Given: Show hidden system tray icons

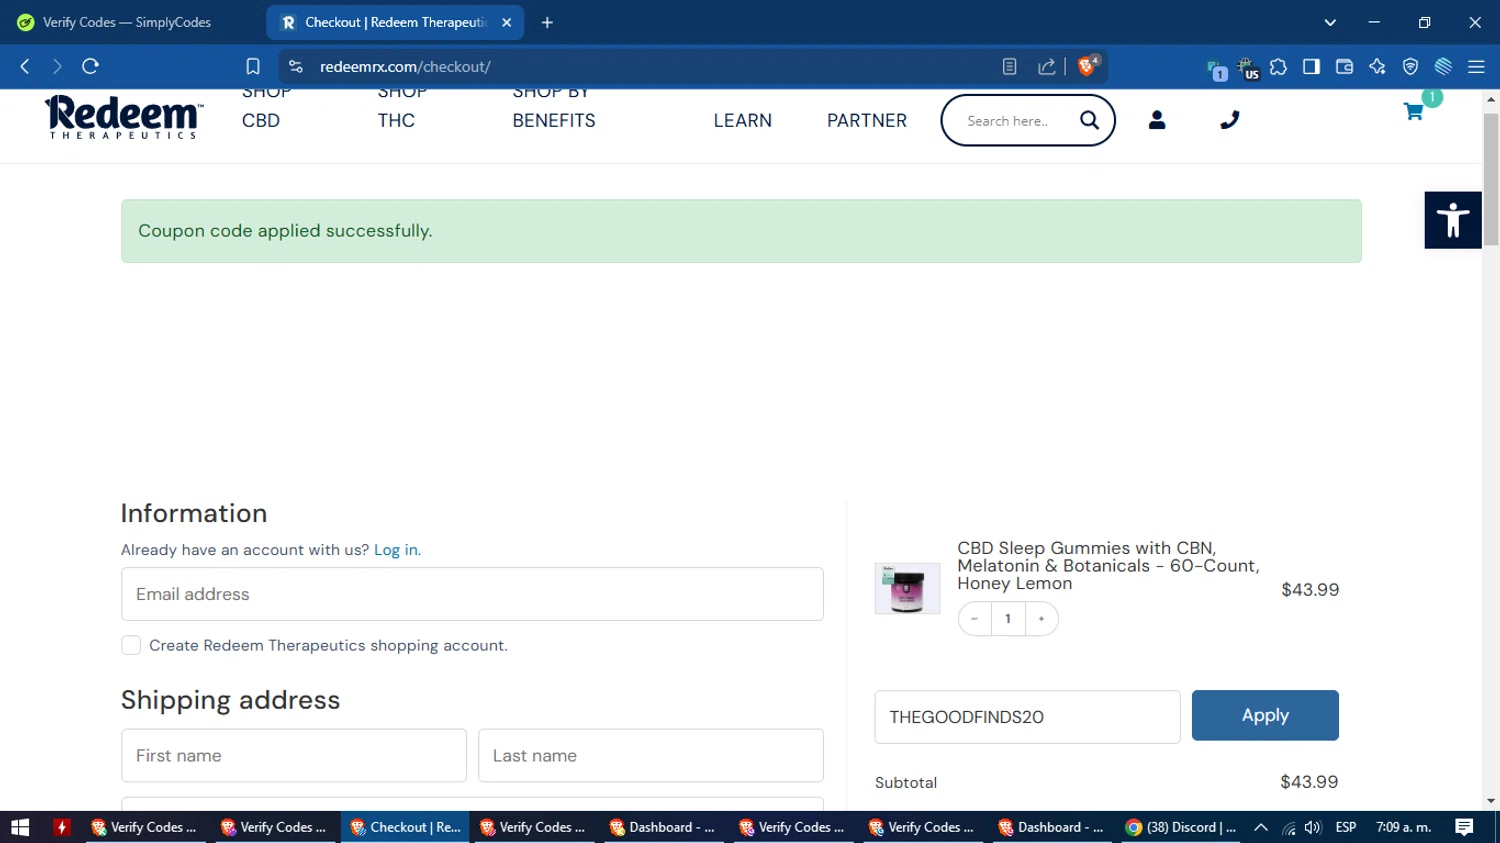Looking at the screenshot, I should tap(1261, 827).
